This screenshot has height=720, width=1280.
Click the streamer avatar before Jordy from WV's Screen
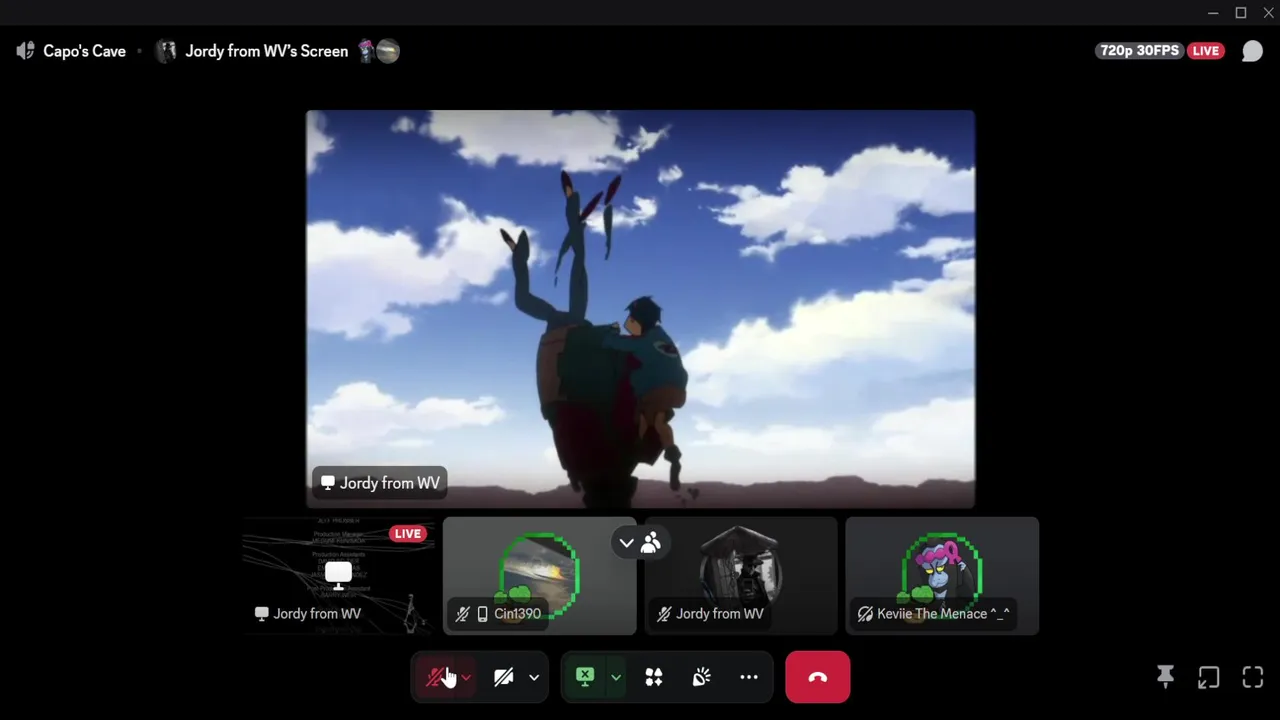167,51
